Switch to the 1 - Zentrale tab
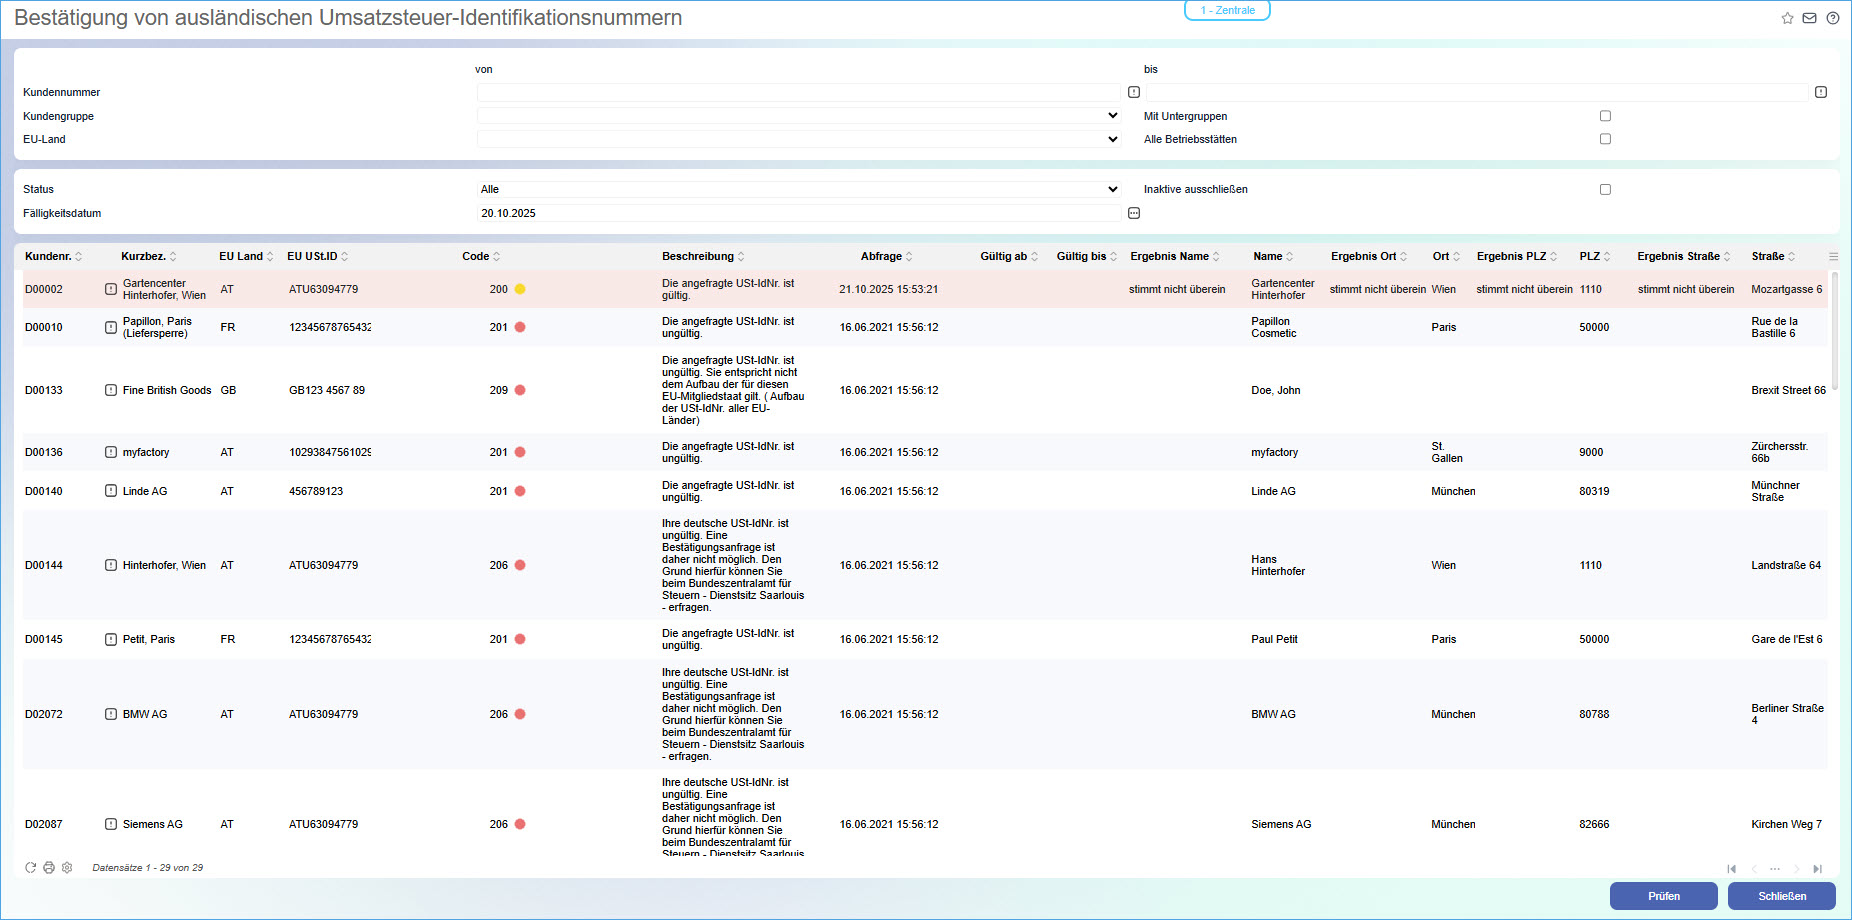Image resolution: width=1852 pixels, height=920 pixels. (x=1227, y=10)
